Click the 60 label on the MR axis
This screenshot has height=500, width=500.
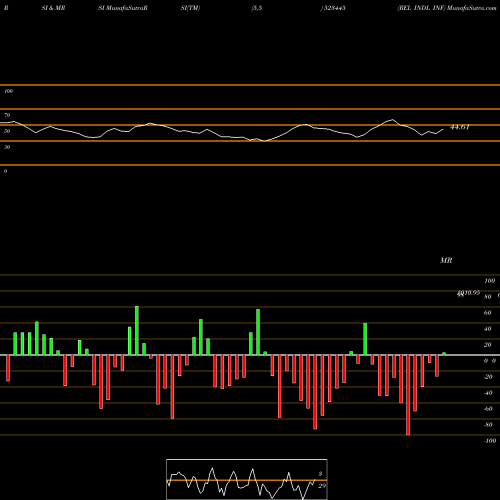tap(488, 313)
